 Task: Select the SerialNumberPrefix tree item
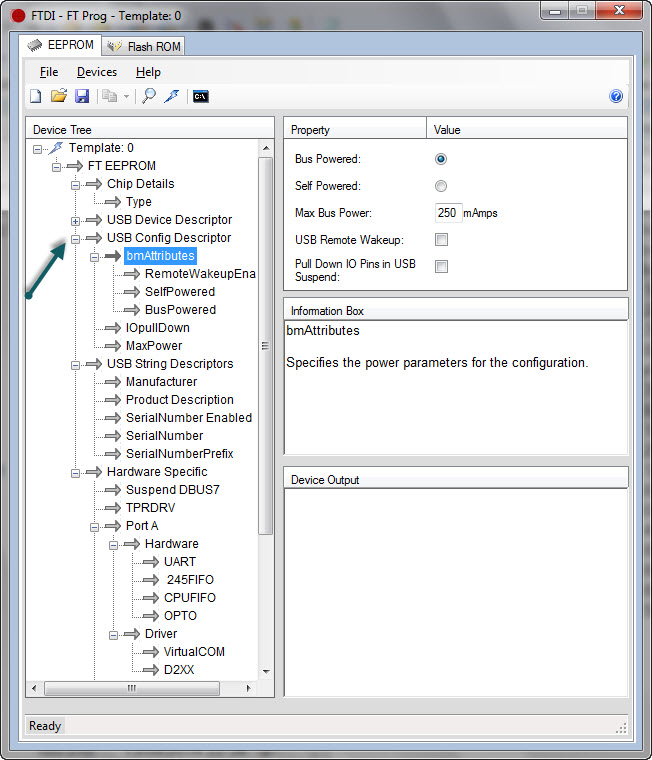tap(179, 454)
